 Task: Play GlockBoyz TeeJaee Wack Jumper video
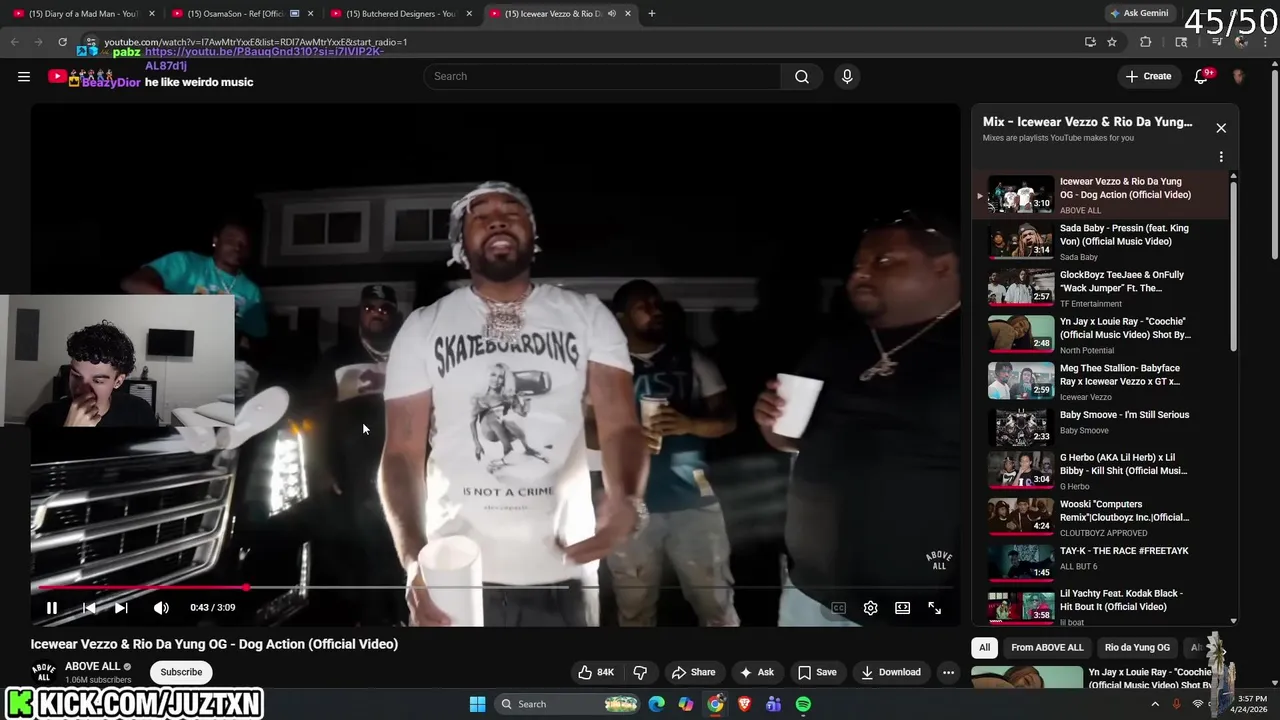point(1100,288)
